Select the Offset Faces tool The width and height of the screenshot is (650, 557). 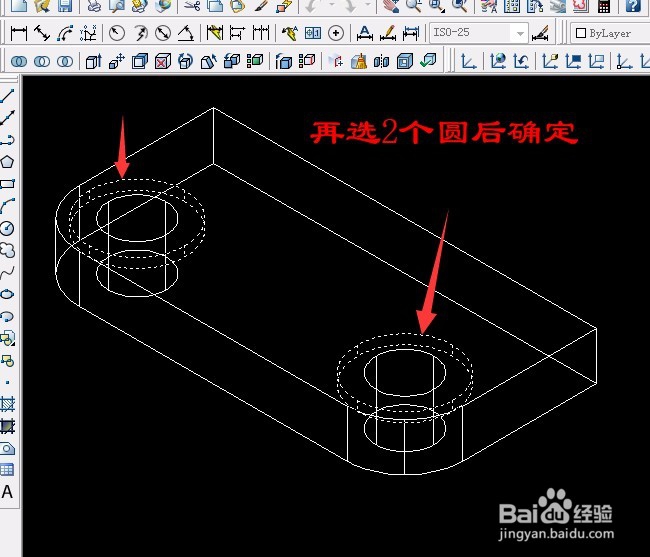pyautogui.click(x=140, y=62)
